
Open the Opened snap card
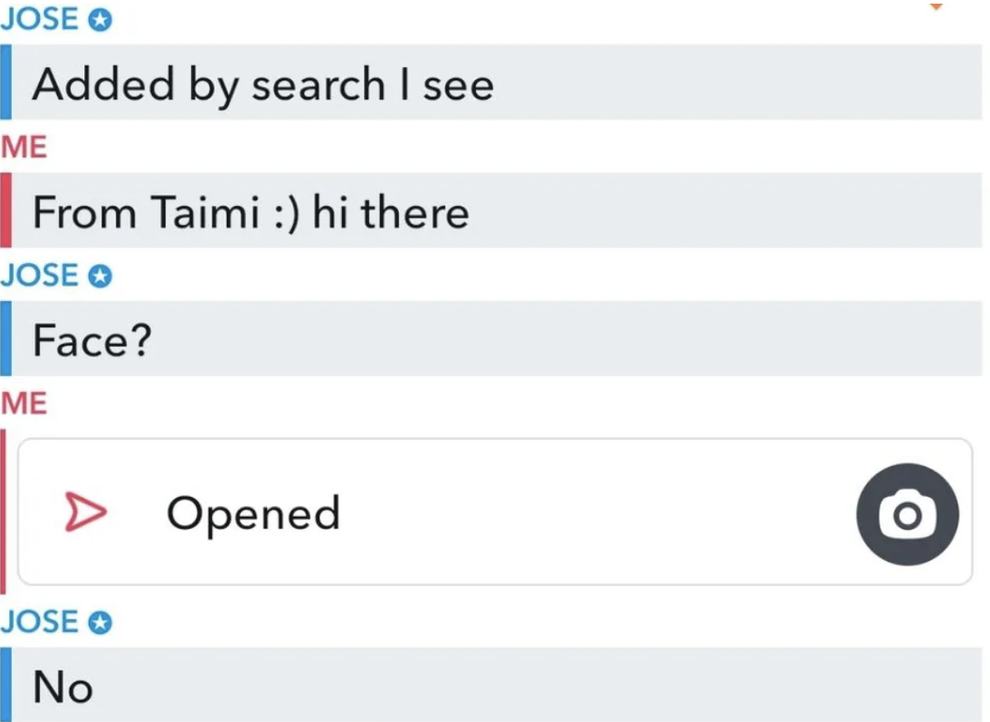pyautogui.click(x=495, y=513)
